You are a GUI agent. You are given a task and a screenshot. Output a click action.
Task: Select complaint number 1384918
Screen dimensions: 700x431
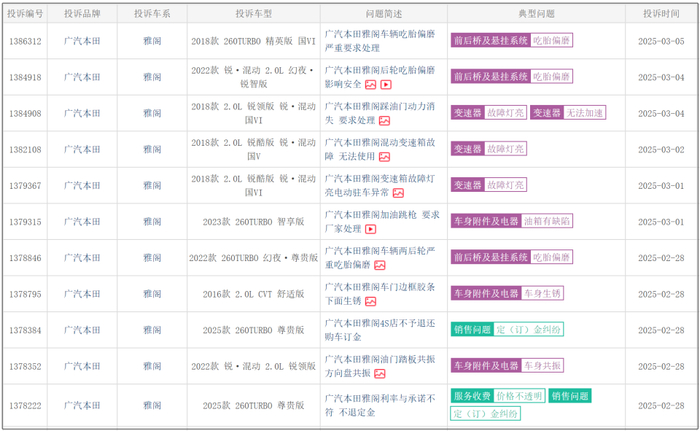pos(25,77)
